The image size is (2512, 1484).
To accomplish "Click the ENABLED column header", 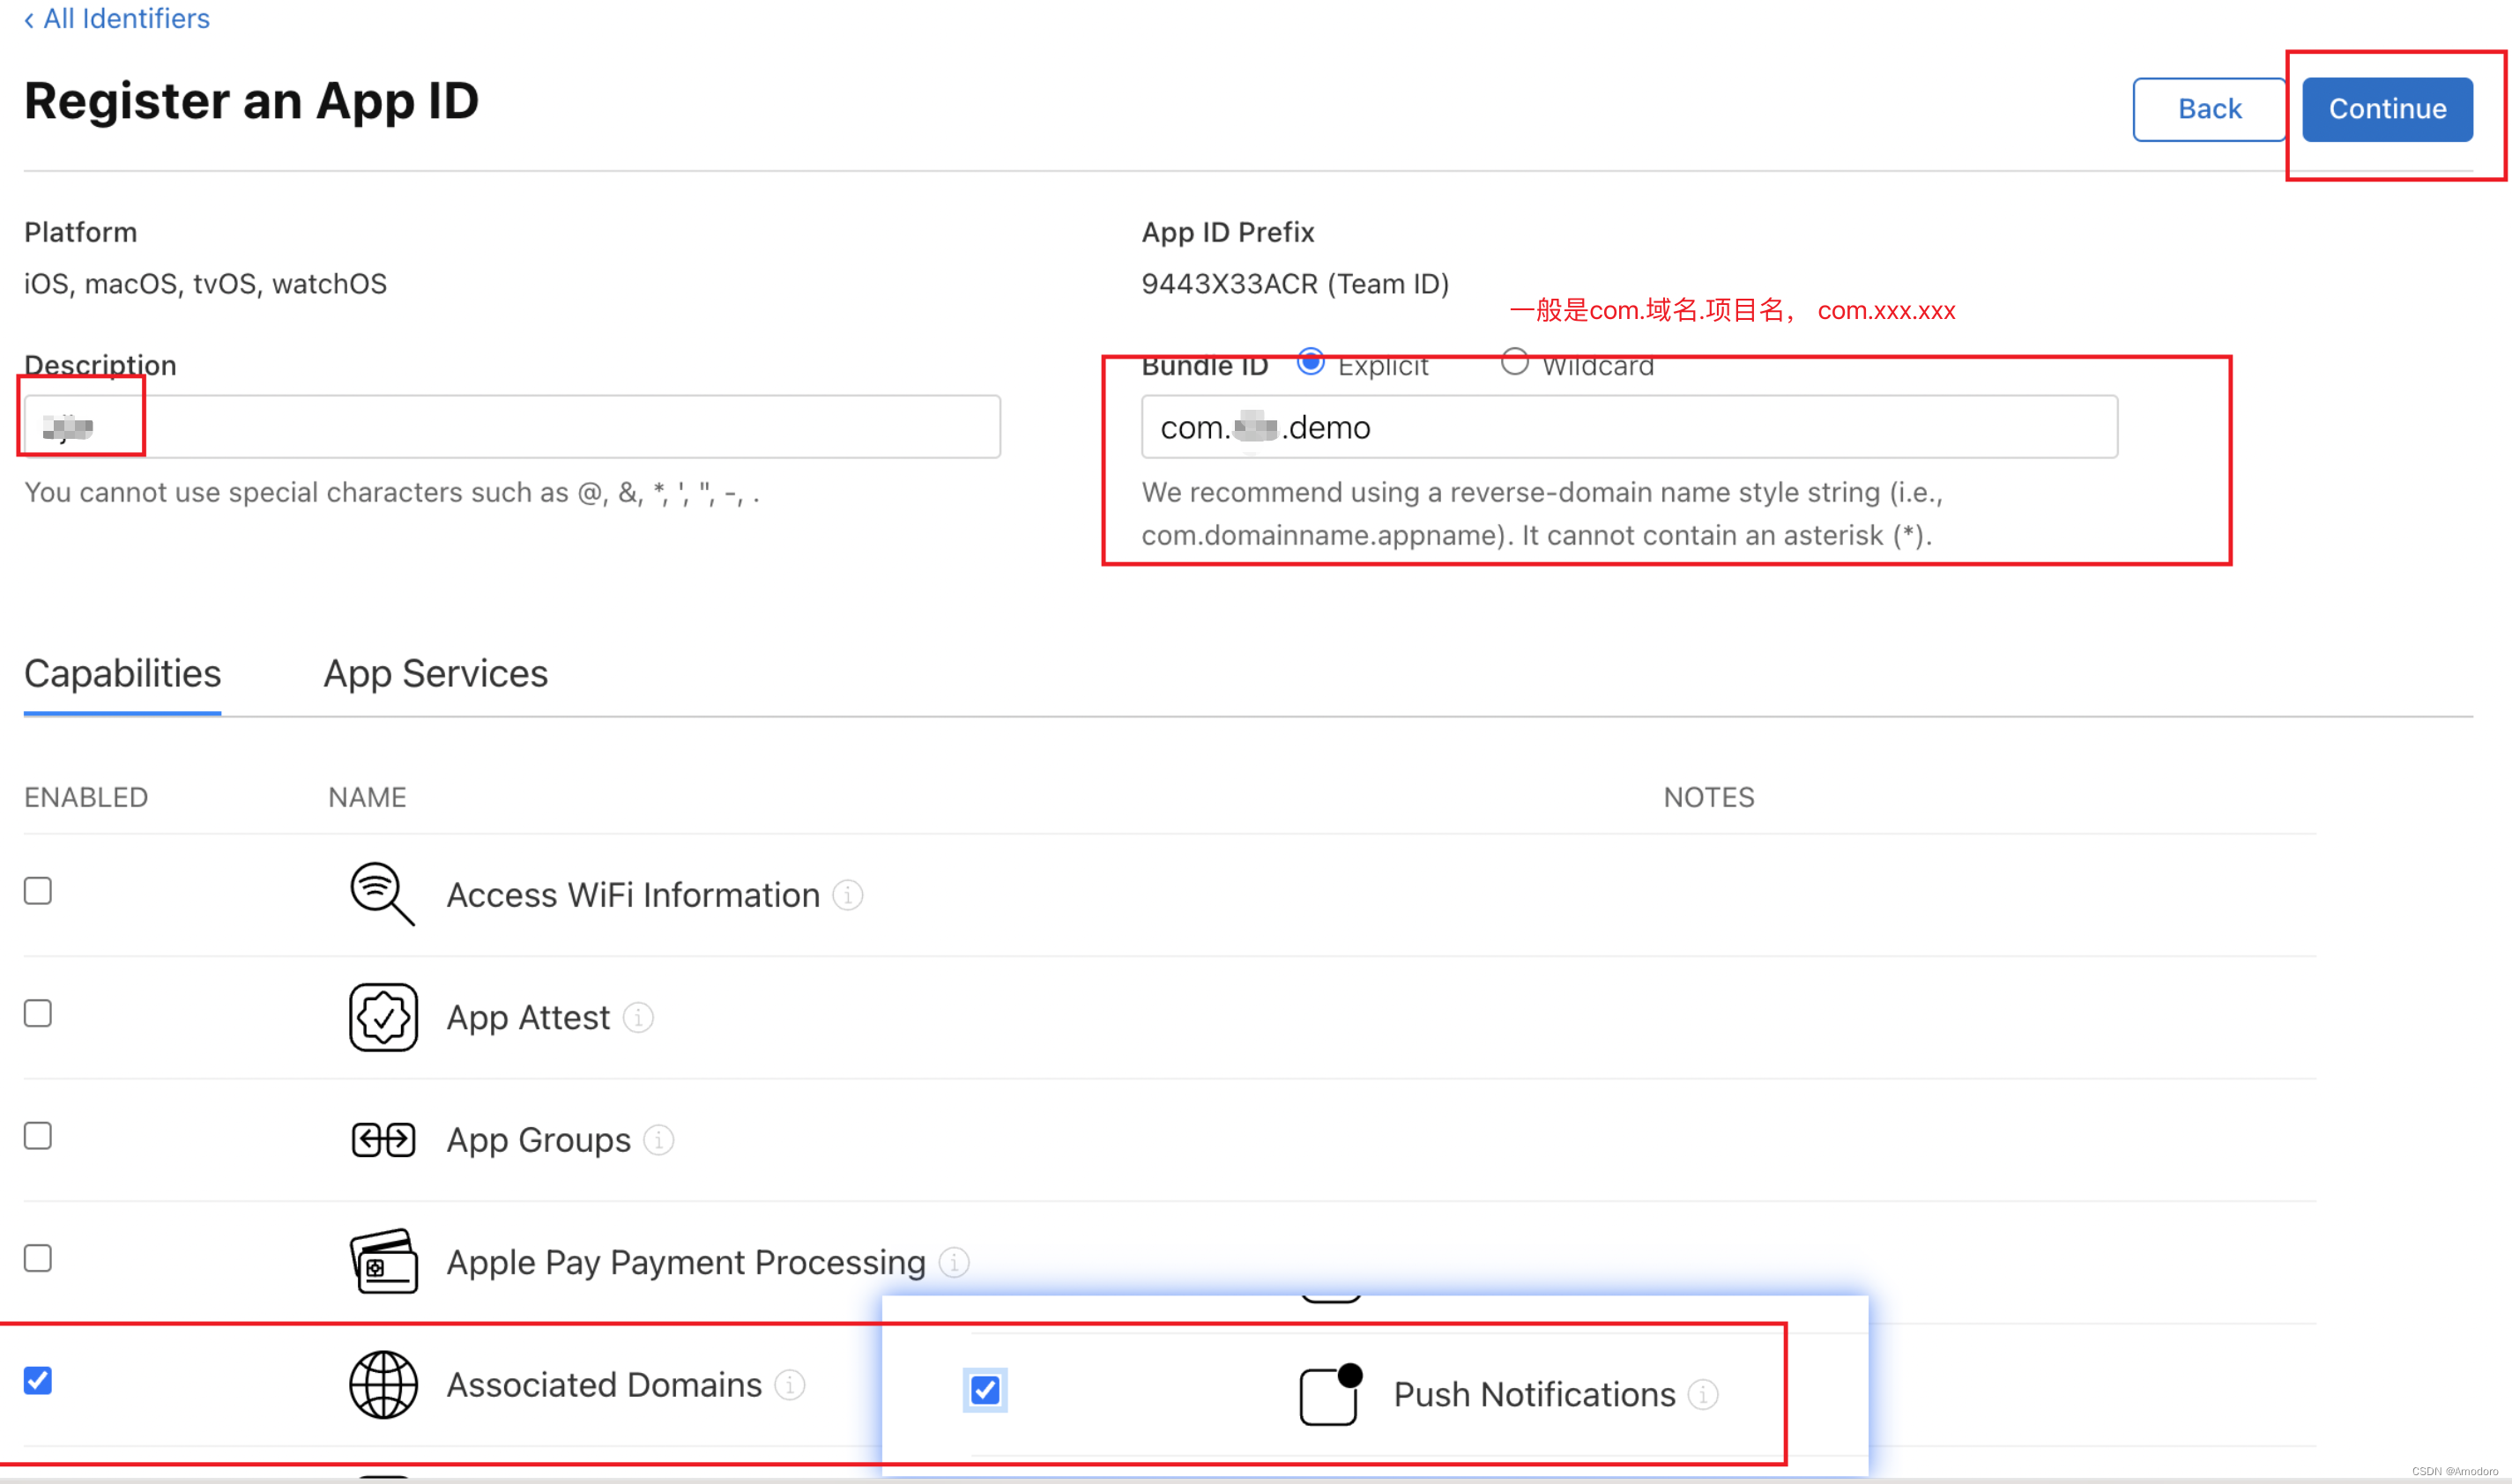I will [86, 797].
